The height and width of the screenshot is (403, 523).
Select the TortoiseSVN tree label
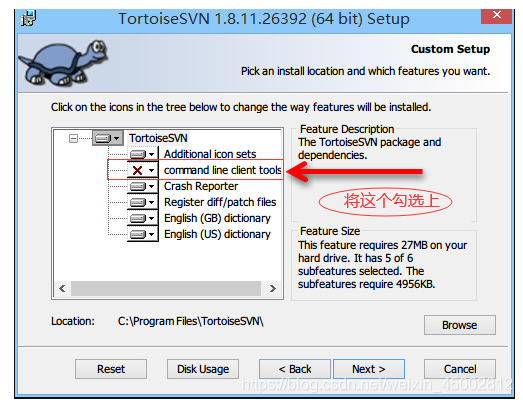point(158,138)
